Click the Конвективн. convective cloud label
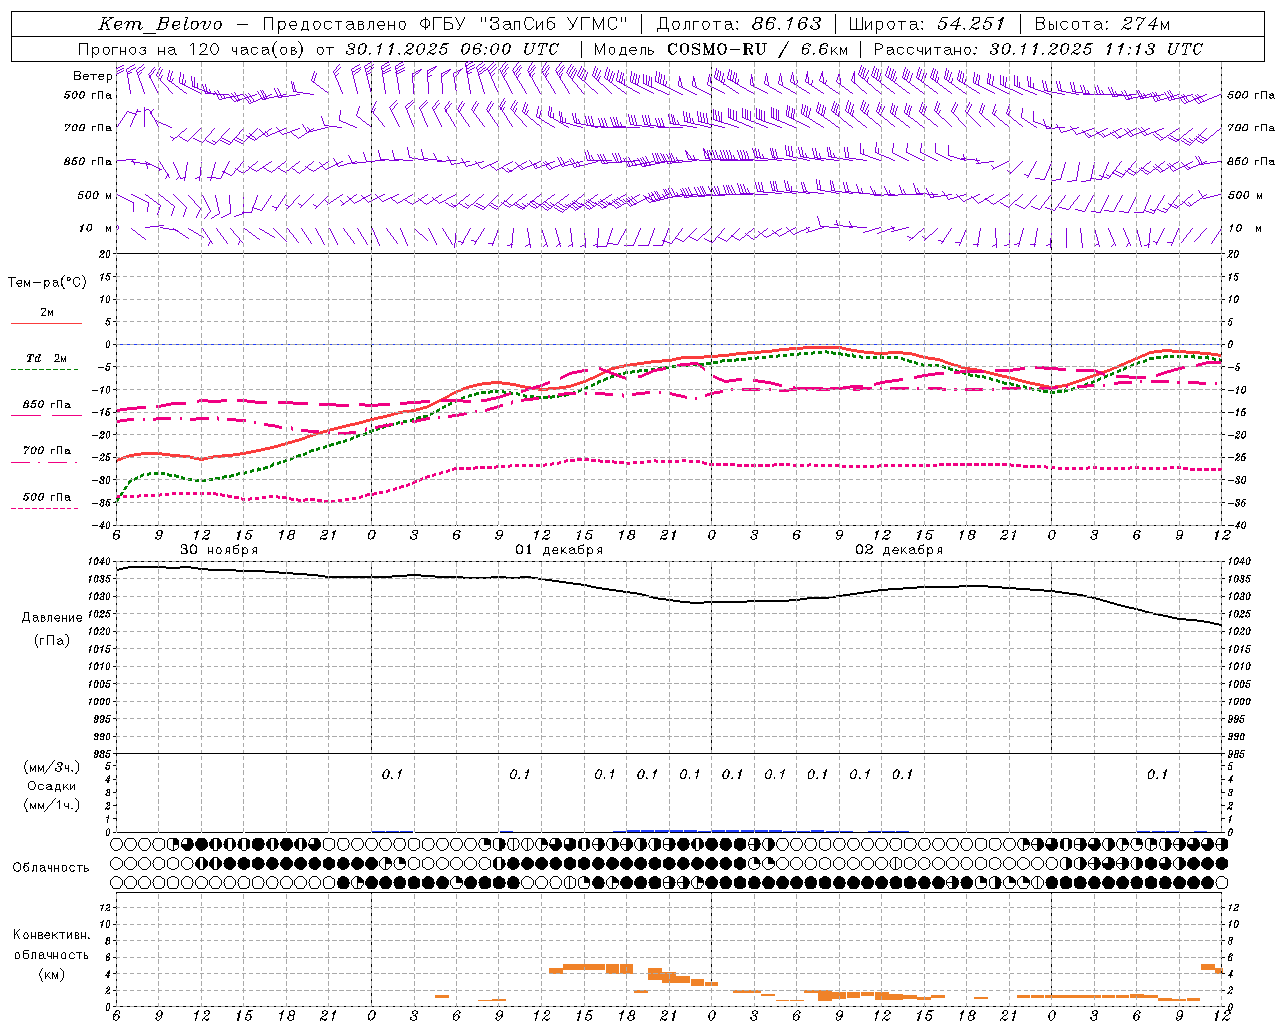Screen dimensions: 1280x1024 pyautogui.click(x=52, y=935)
